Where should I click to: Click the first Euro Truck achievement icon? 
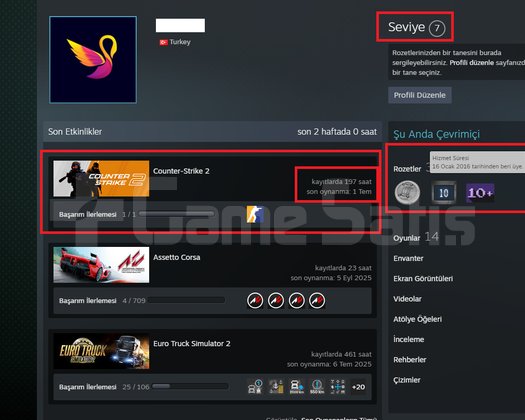(255, 387)
